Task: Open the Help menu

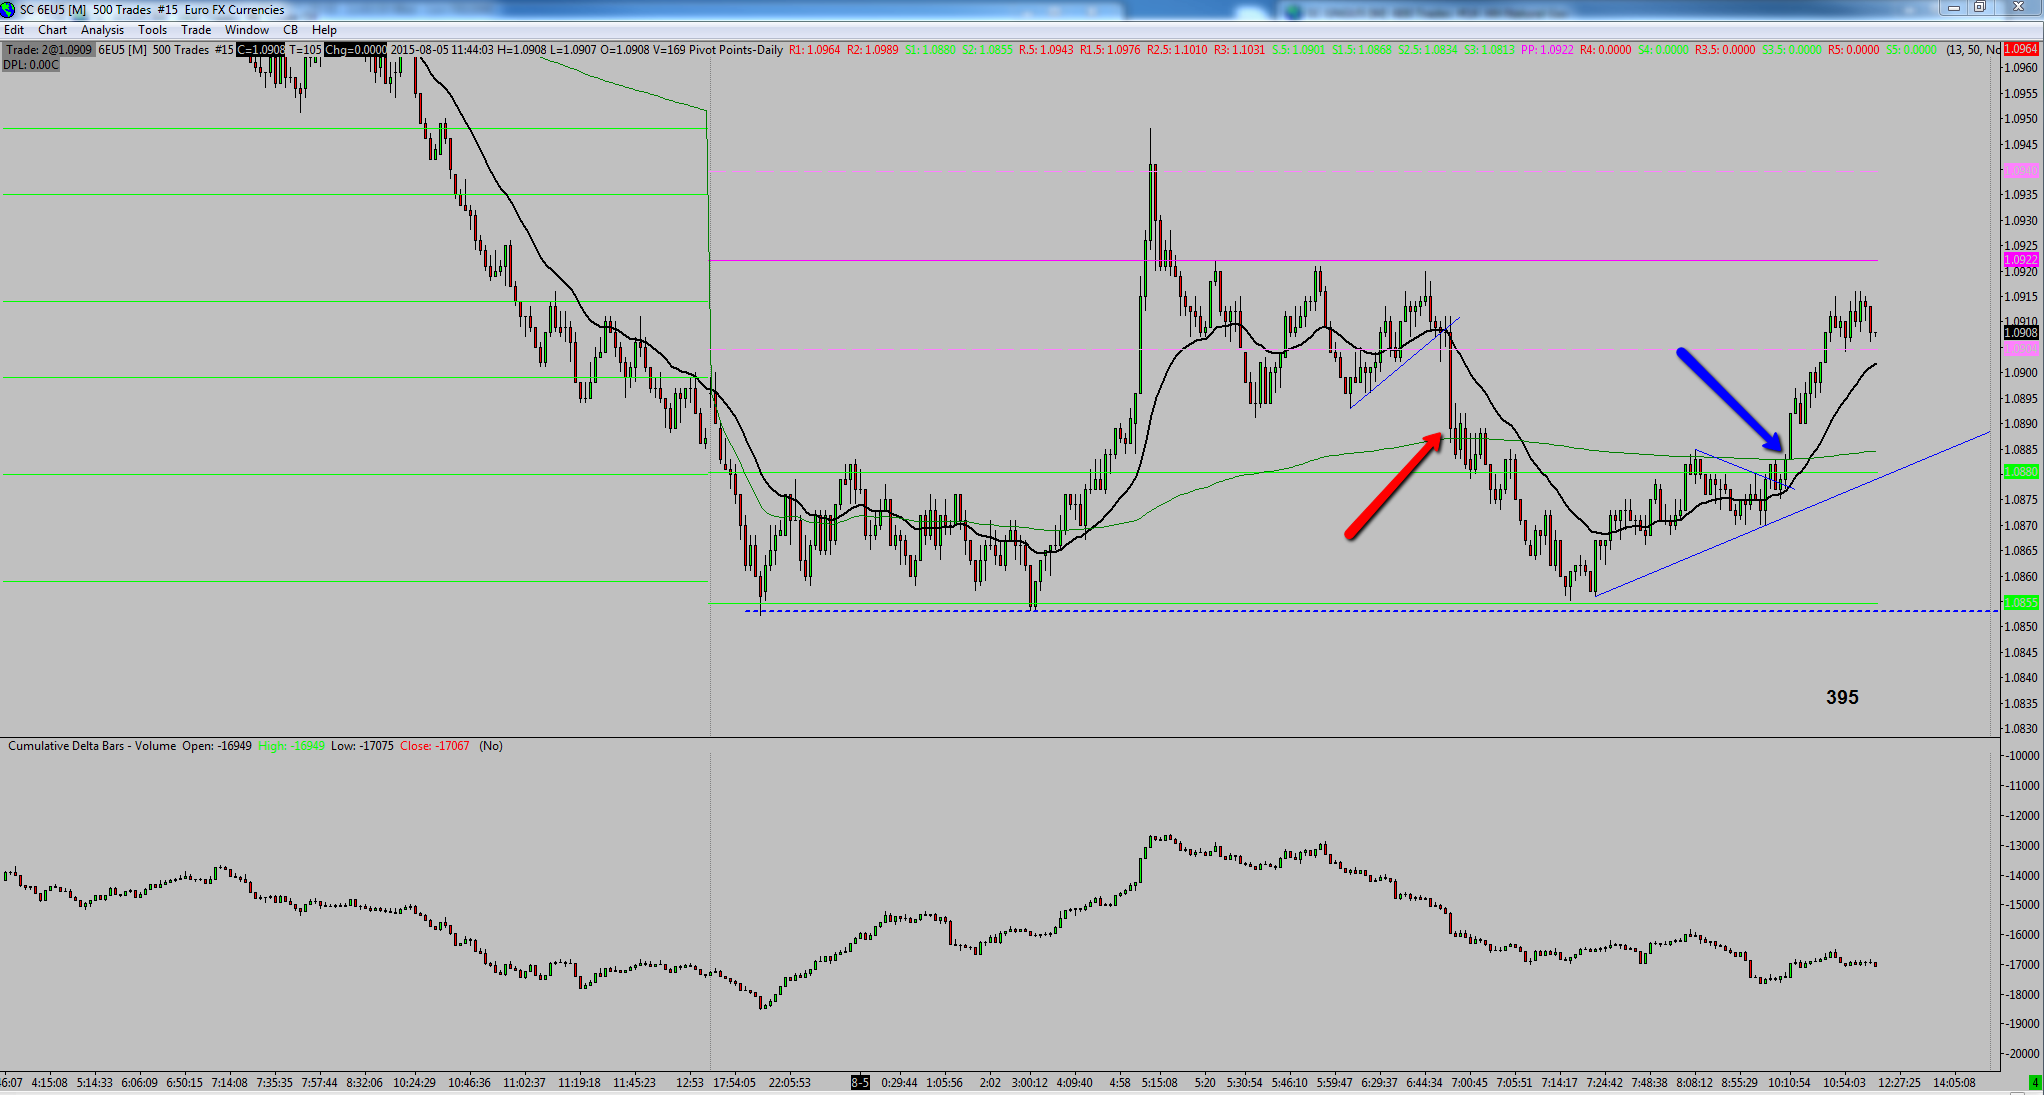Action: pos(324,30)
